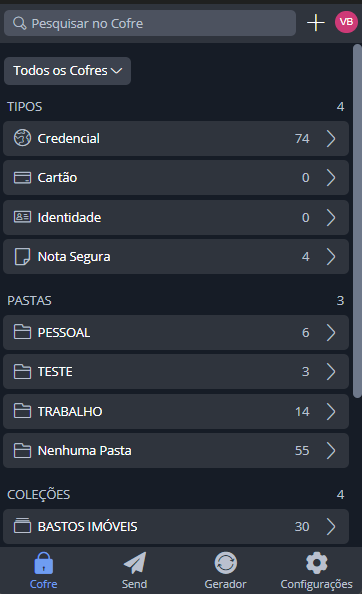Expand the TESTE folder chevron
362x594 pixels.
(x=331, y=372)
